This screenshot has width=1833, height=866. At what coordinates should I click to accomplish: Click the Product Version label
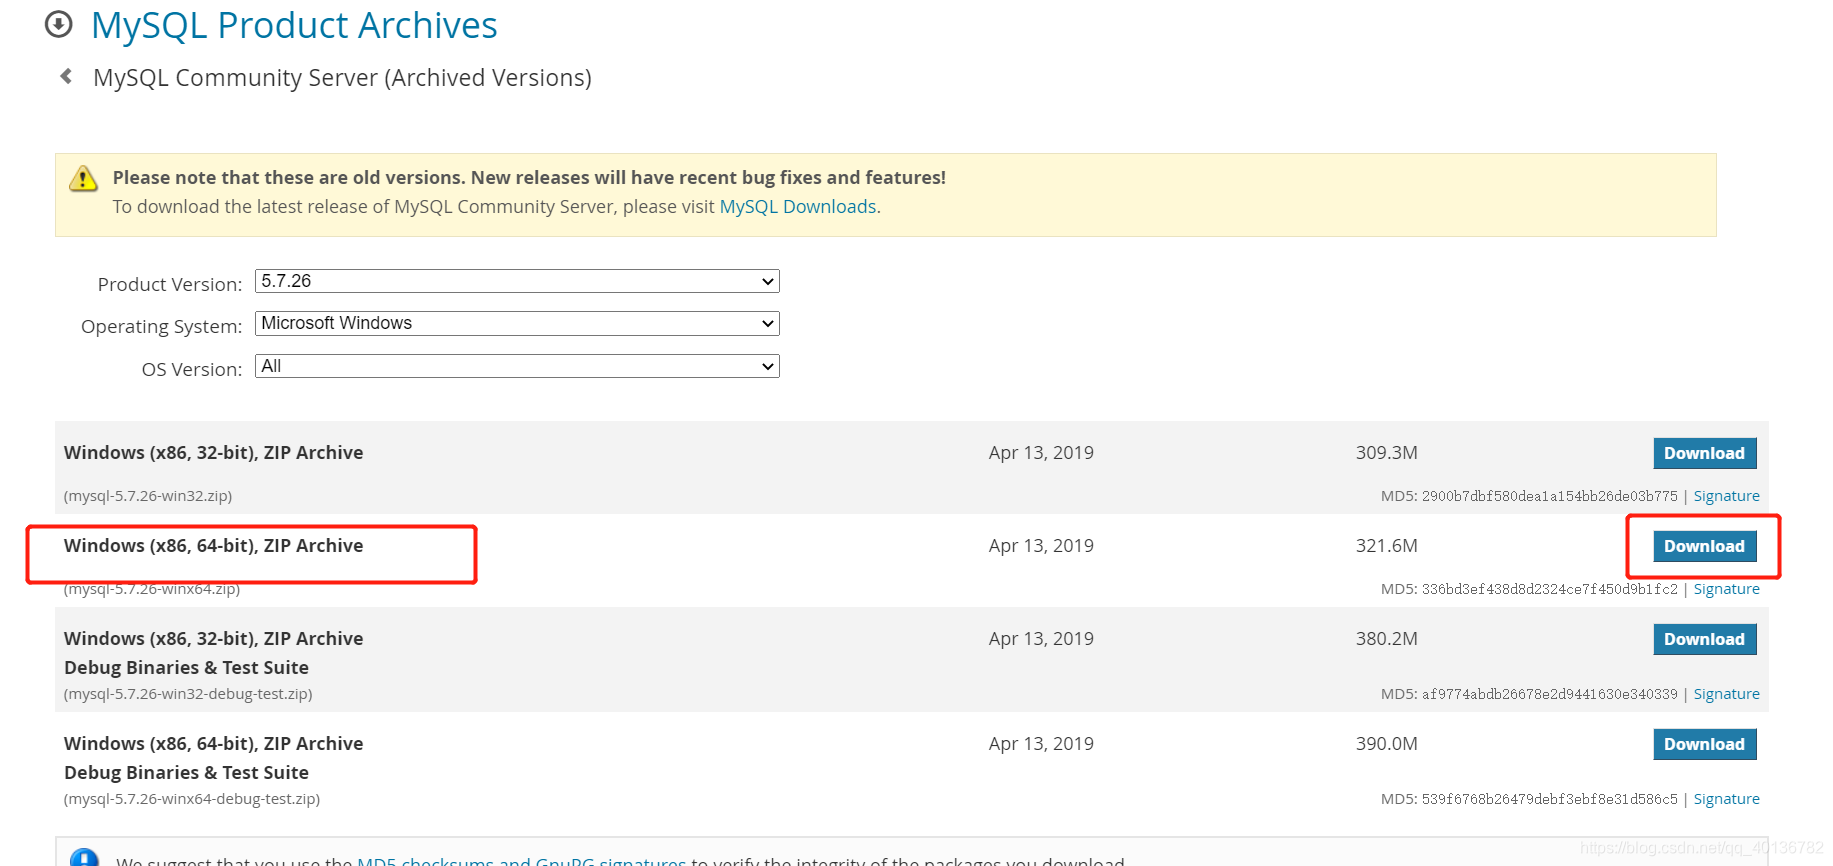click(170, 284)
